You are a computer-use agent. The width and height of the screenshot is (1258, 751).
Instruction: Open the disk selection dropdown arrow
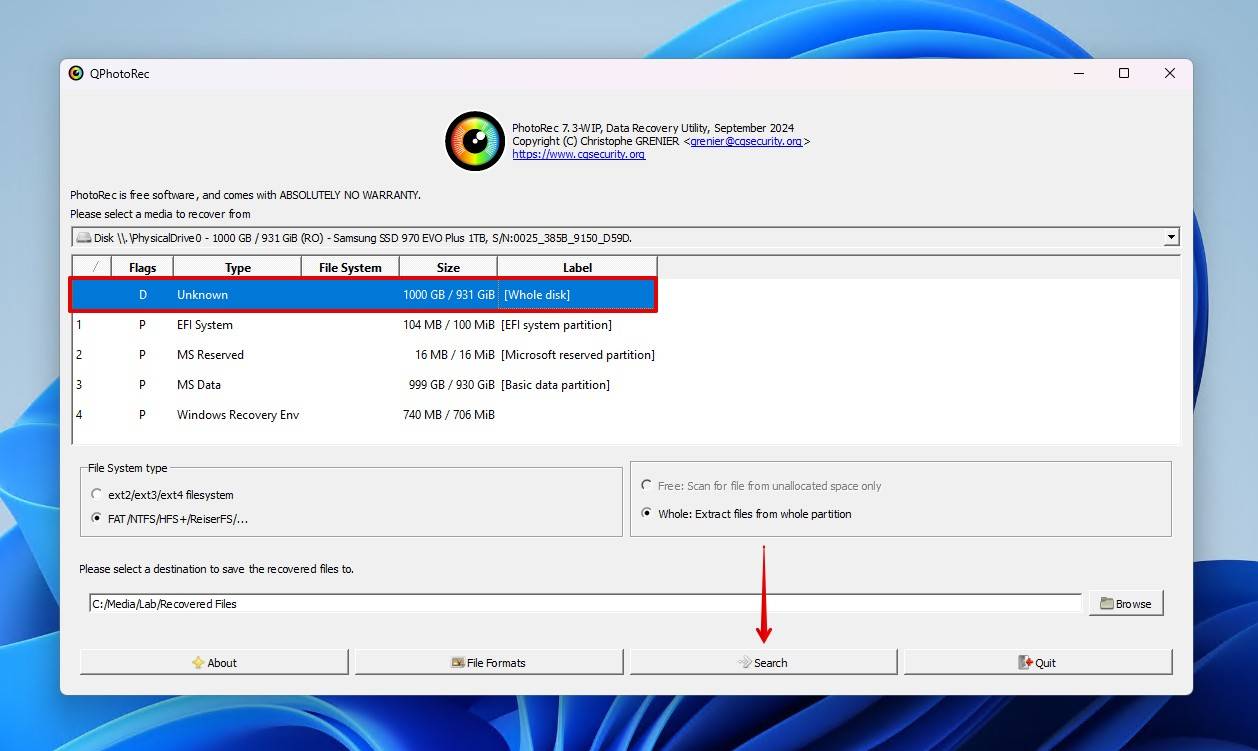[x=1171, y=237]
